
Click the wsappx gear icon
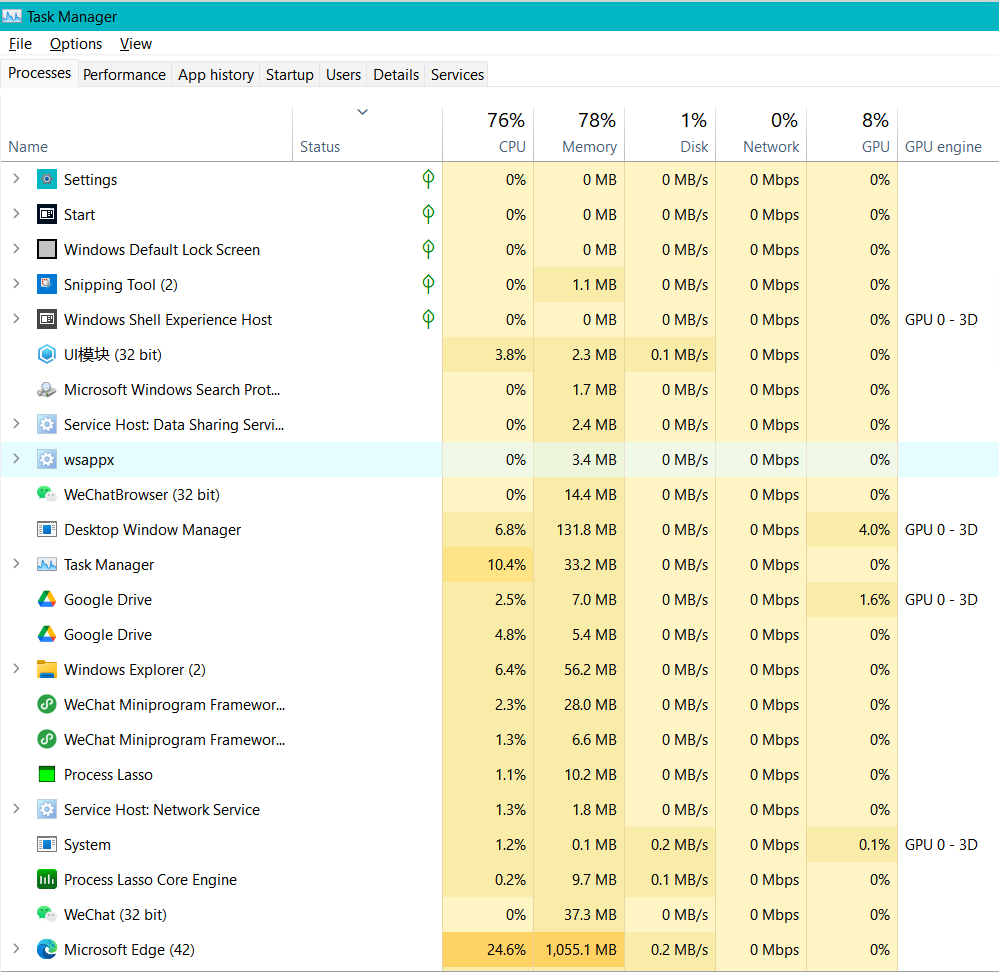click(47, 460)
